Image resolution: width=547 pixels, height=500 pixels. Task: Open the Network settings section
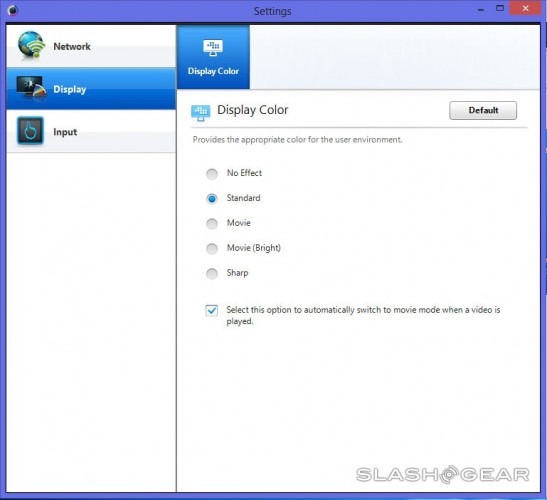(91, 46)
